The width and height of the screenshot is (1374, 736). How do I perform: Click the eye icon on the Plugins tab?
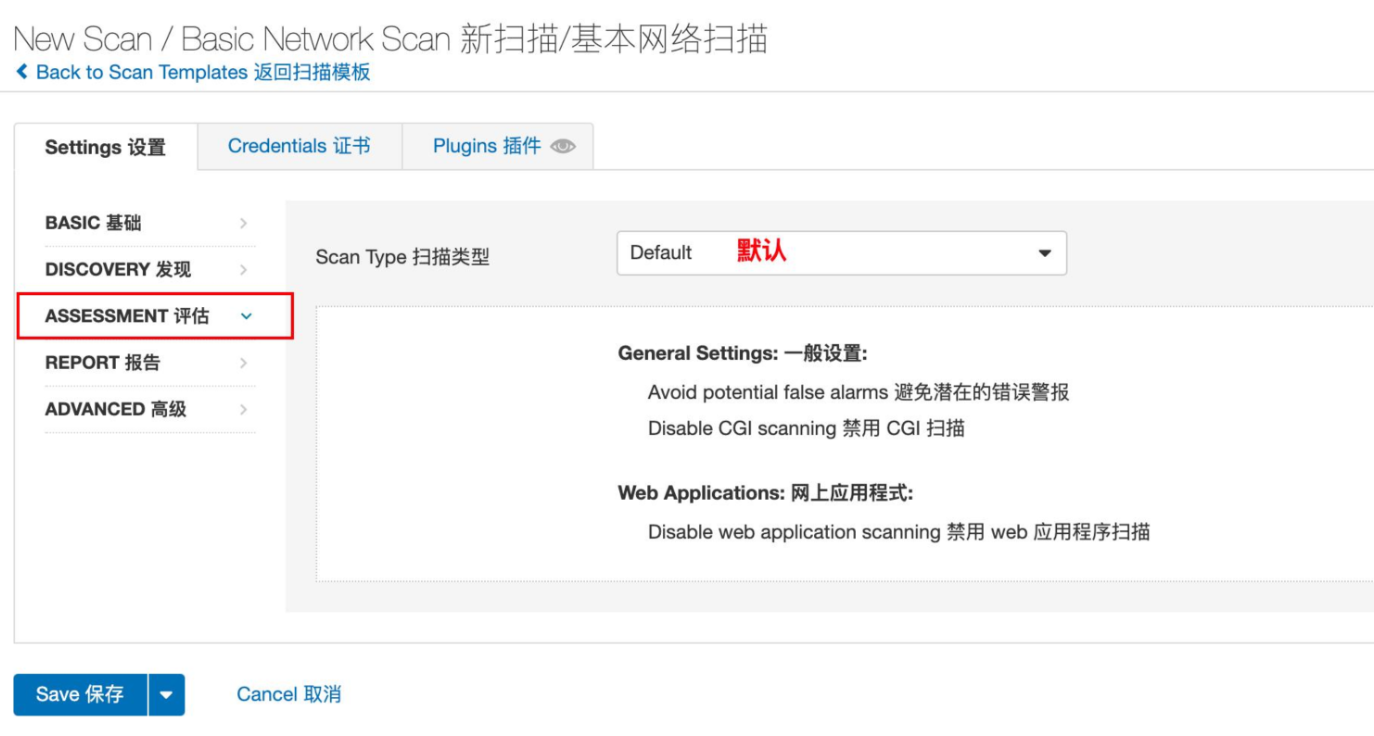tap(563, 147)
